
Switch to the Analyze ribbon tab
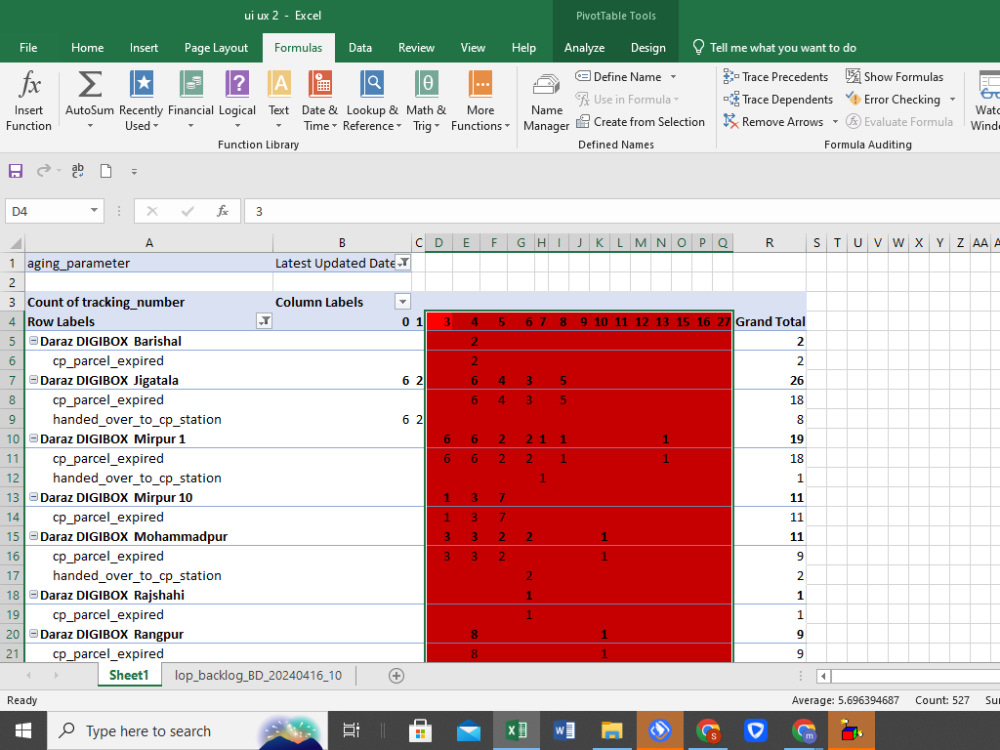coord(584,47)
